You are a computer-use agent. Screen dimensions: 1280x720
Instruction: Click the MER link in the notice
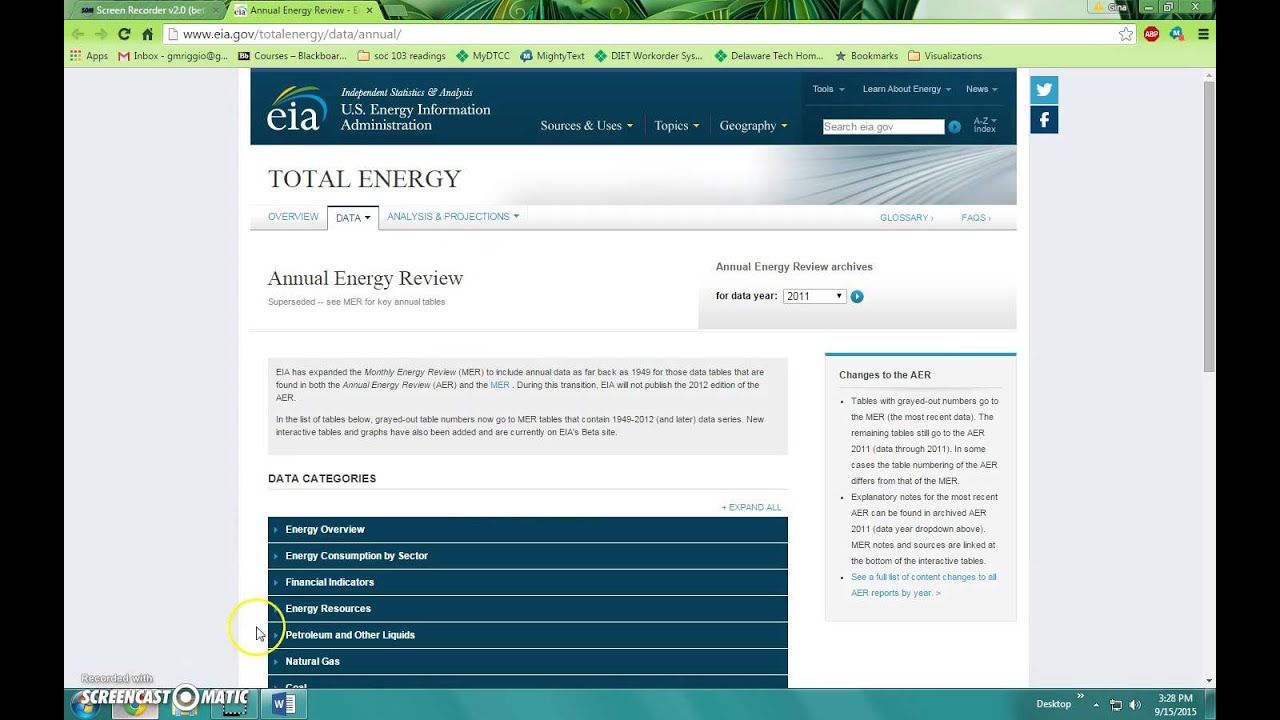(500, 385)
